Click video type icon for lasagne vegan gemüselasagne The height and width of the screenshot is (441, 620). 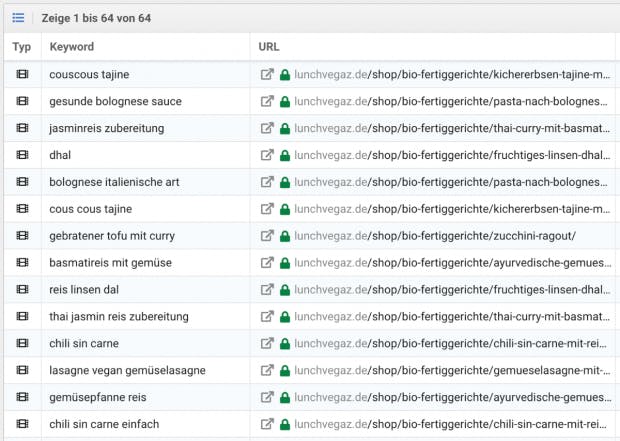[22, 370]
